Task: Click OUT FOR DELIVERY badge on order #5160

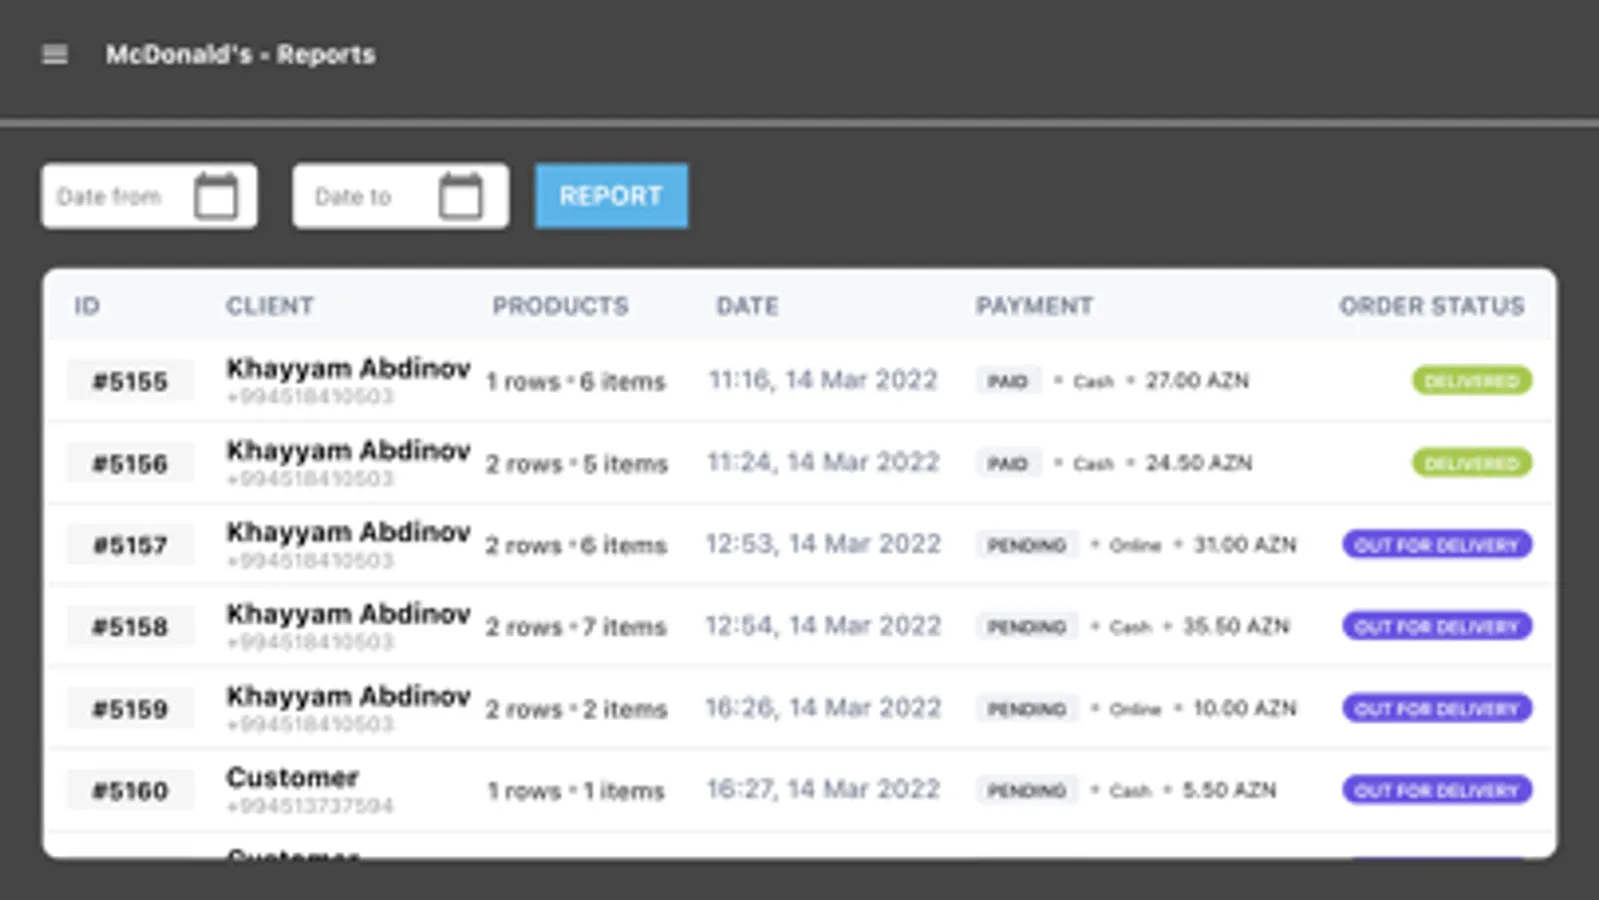Action: pos(1437,790)
